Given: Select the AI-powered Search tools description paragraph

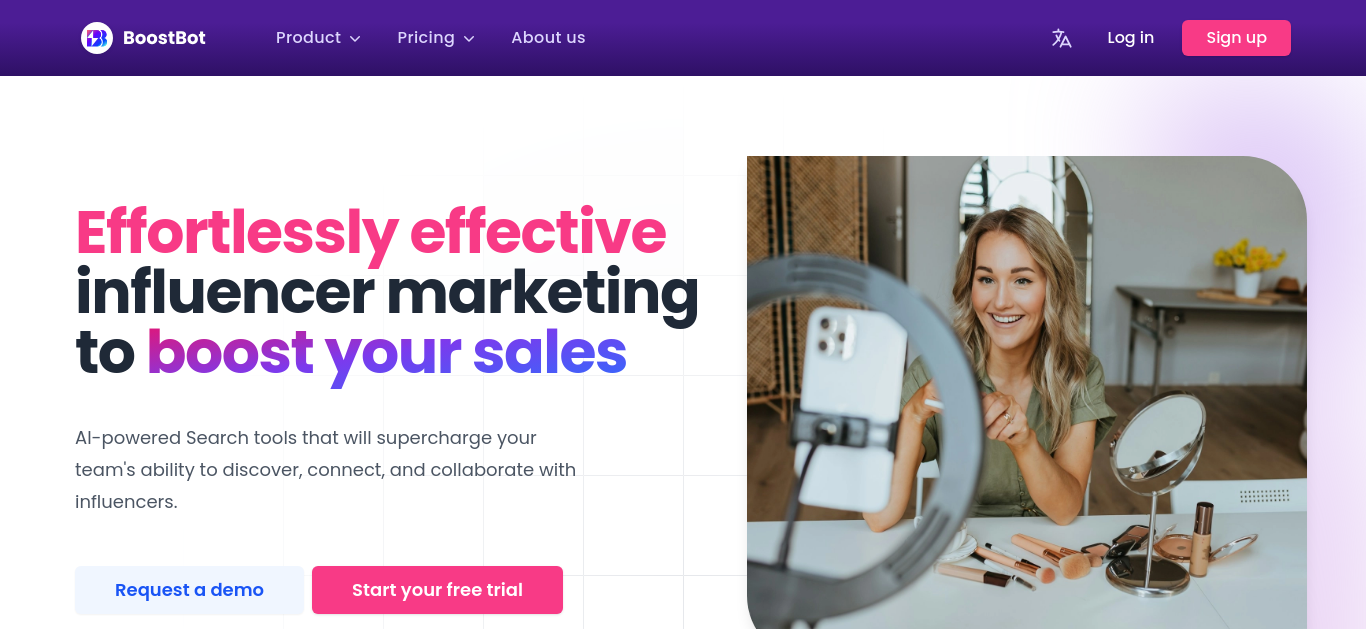Looking at the screenshot, I should coord(326,470).
